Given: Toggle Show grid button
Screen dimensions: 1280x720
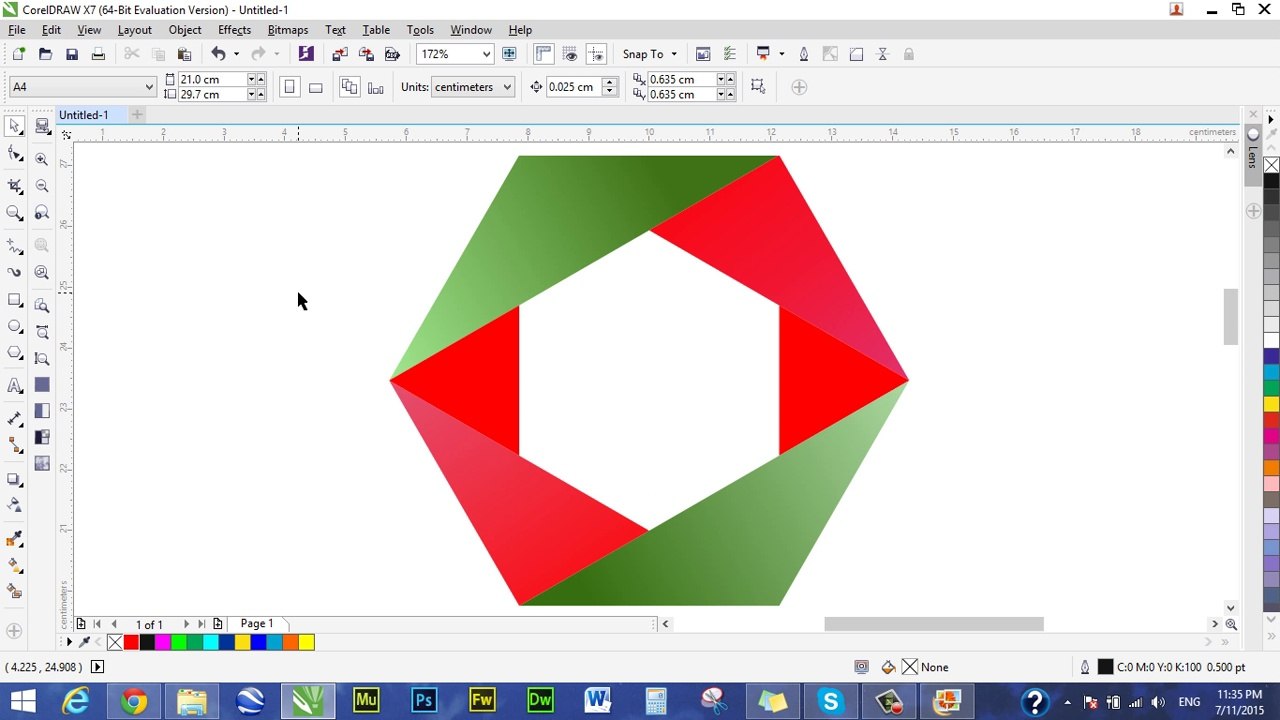Looking at the screenshot, I should point(570,54).
